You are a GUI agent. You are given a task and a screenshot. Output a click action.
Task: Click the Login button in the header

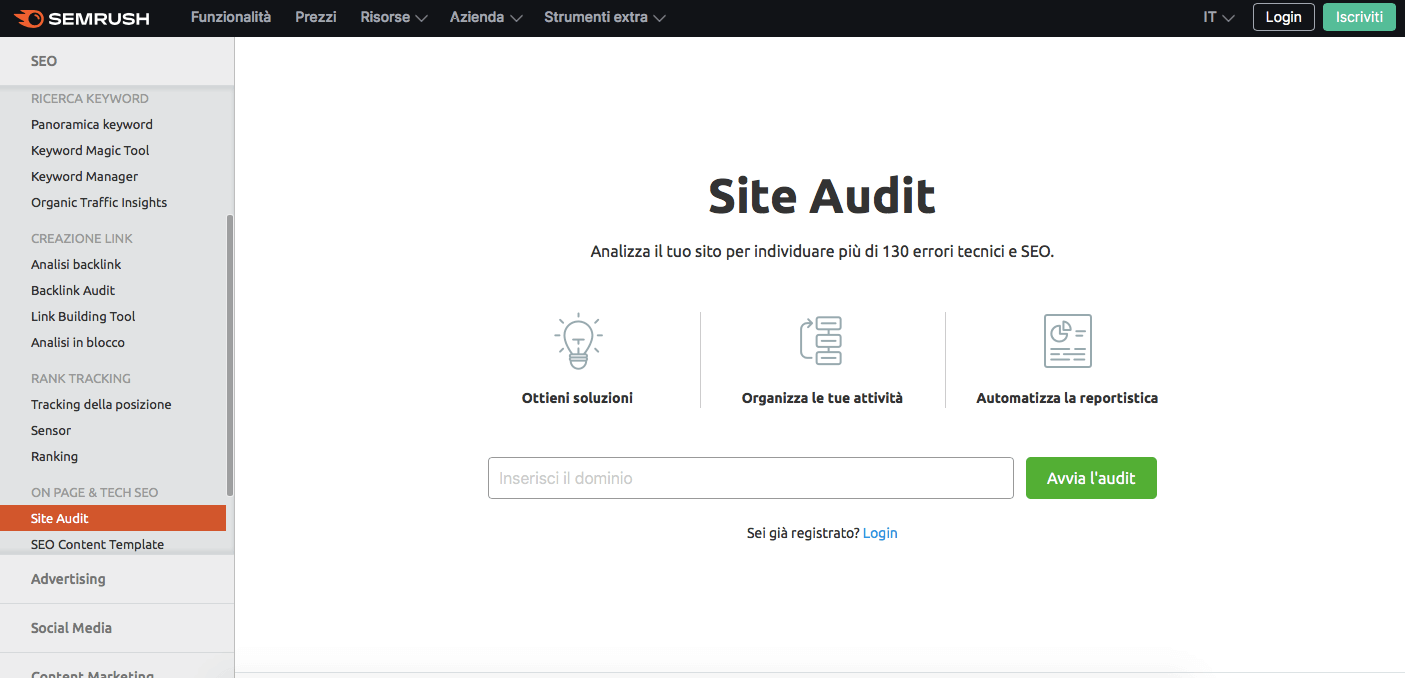(x=1283, y=17)
